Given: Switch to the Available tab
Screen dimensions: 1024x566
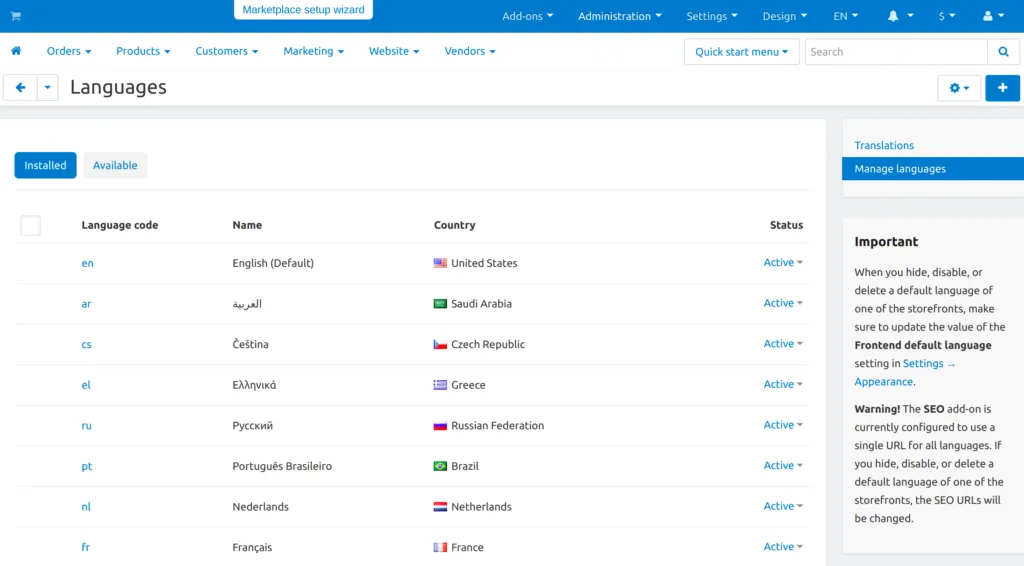Looking at the screenshot, I should click(115, 165).
